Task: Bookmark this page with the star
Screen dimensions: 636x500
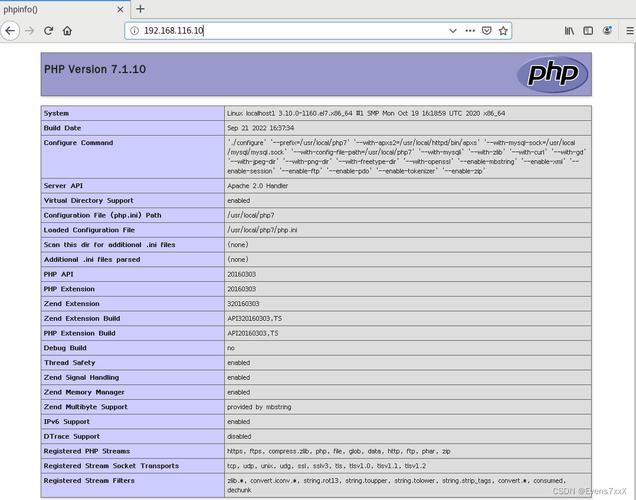Action: click(x=503, y=31)
